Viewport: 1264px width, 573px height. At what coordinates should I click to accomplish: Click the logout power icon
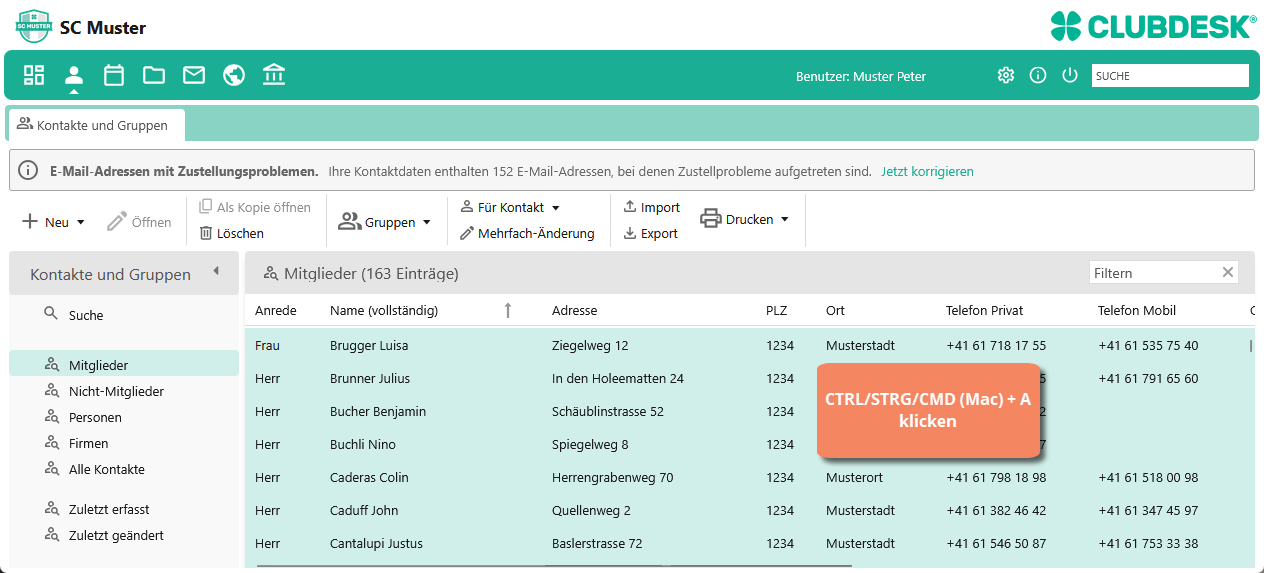pos(1070,75)
